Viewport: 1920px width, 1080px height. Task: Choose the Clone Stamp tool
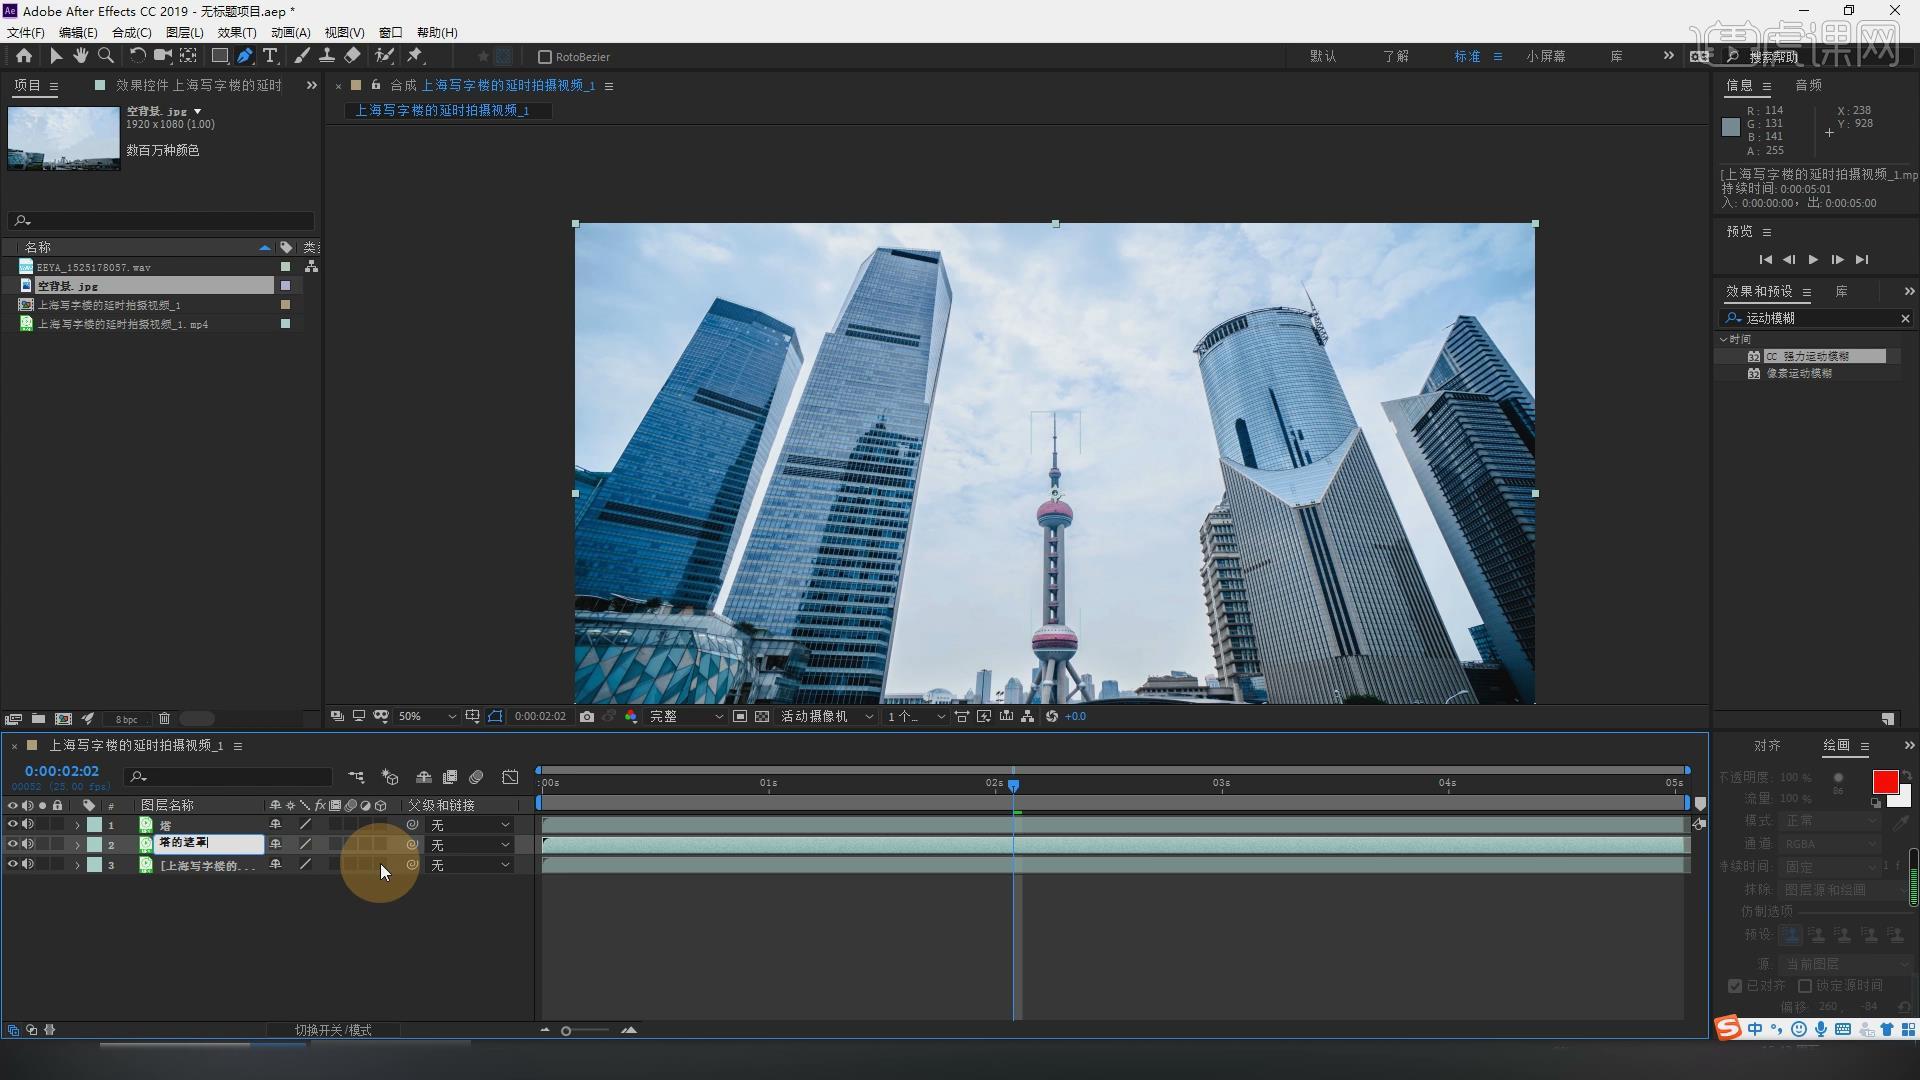[326, 56]
